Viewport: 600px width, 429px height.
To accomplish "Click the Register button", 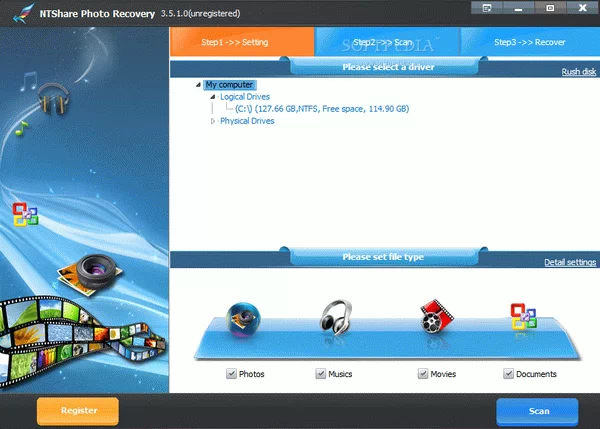I will (x=78, y=411).
